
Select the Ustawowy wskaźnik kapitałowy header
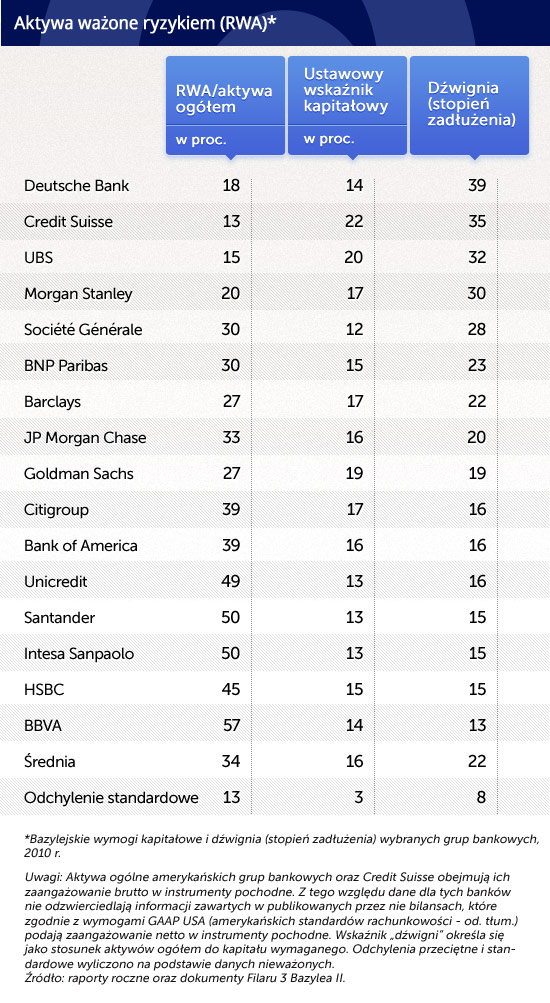coord(347,106)
